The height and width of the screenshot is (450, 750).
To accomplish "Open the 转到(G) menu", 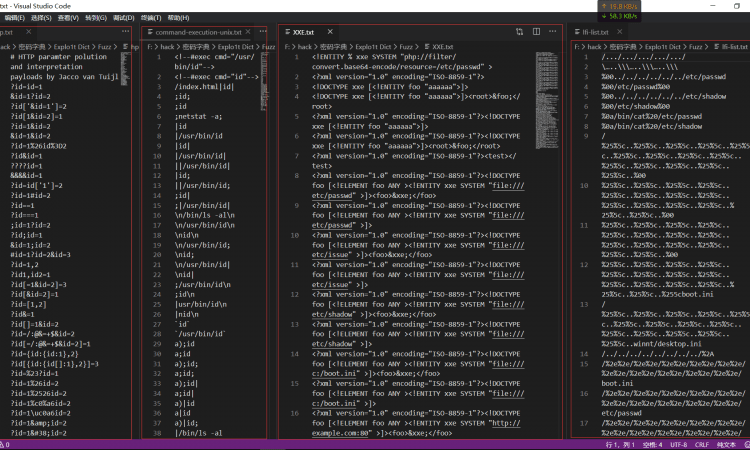I will [96, 18].
